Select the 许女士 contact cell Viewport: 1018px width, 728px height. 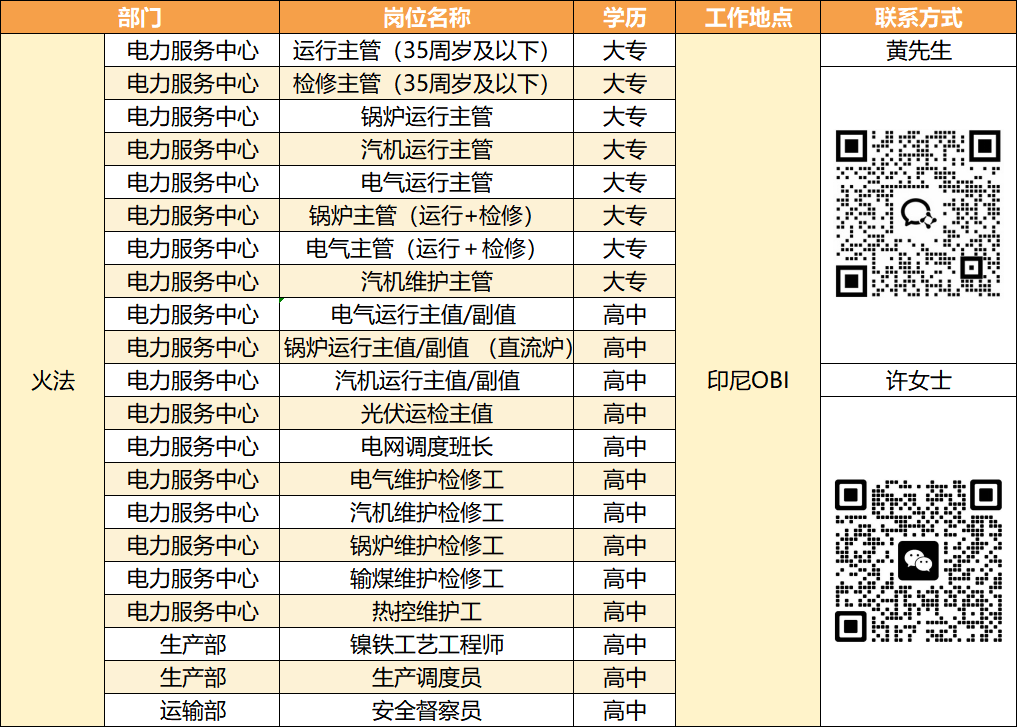(x=919, y=381)
